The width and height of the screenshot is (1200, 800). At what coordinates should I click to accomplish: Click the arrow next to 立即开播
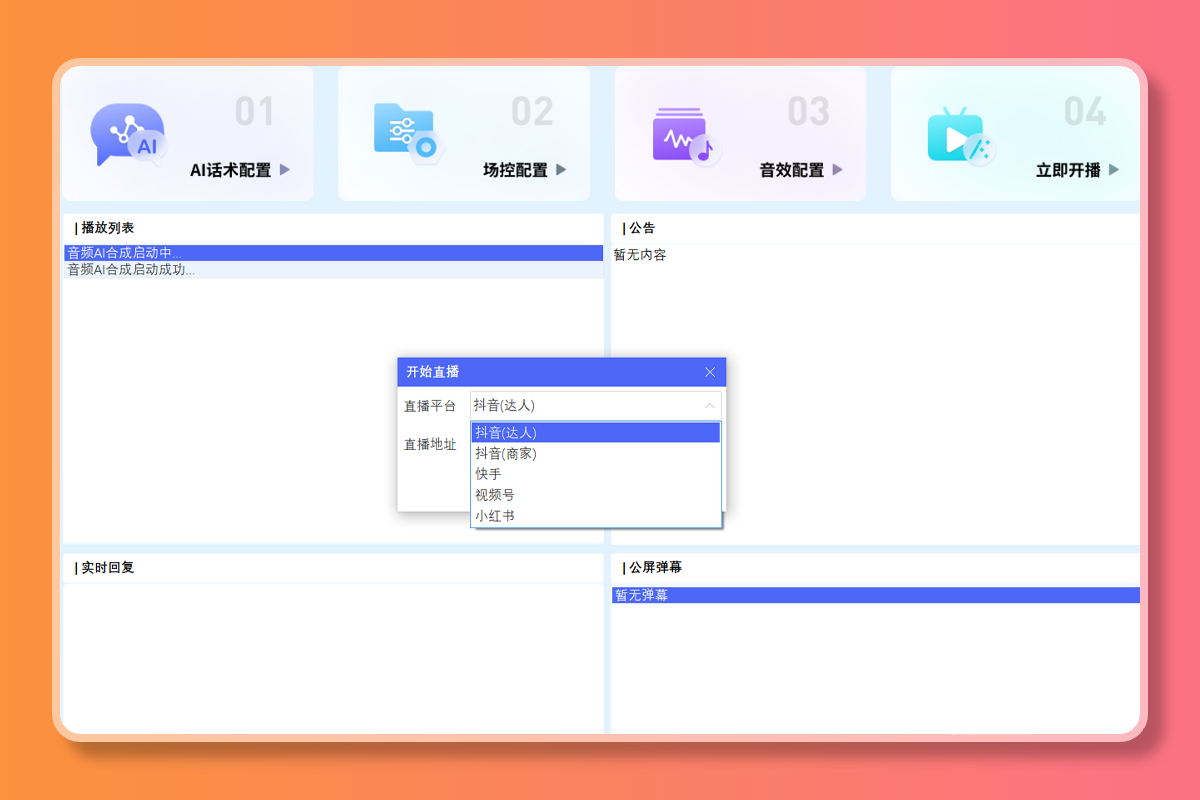point(1114,170)
